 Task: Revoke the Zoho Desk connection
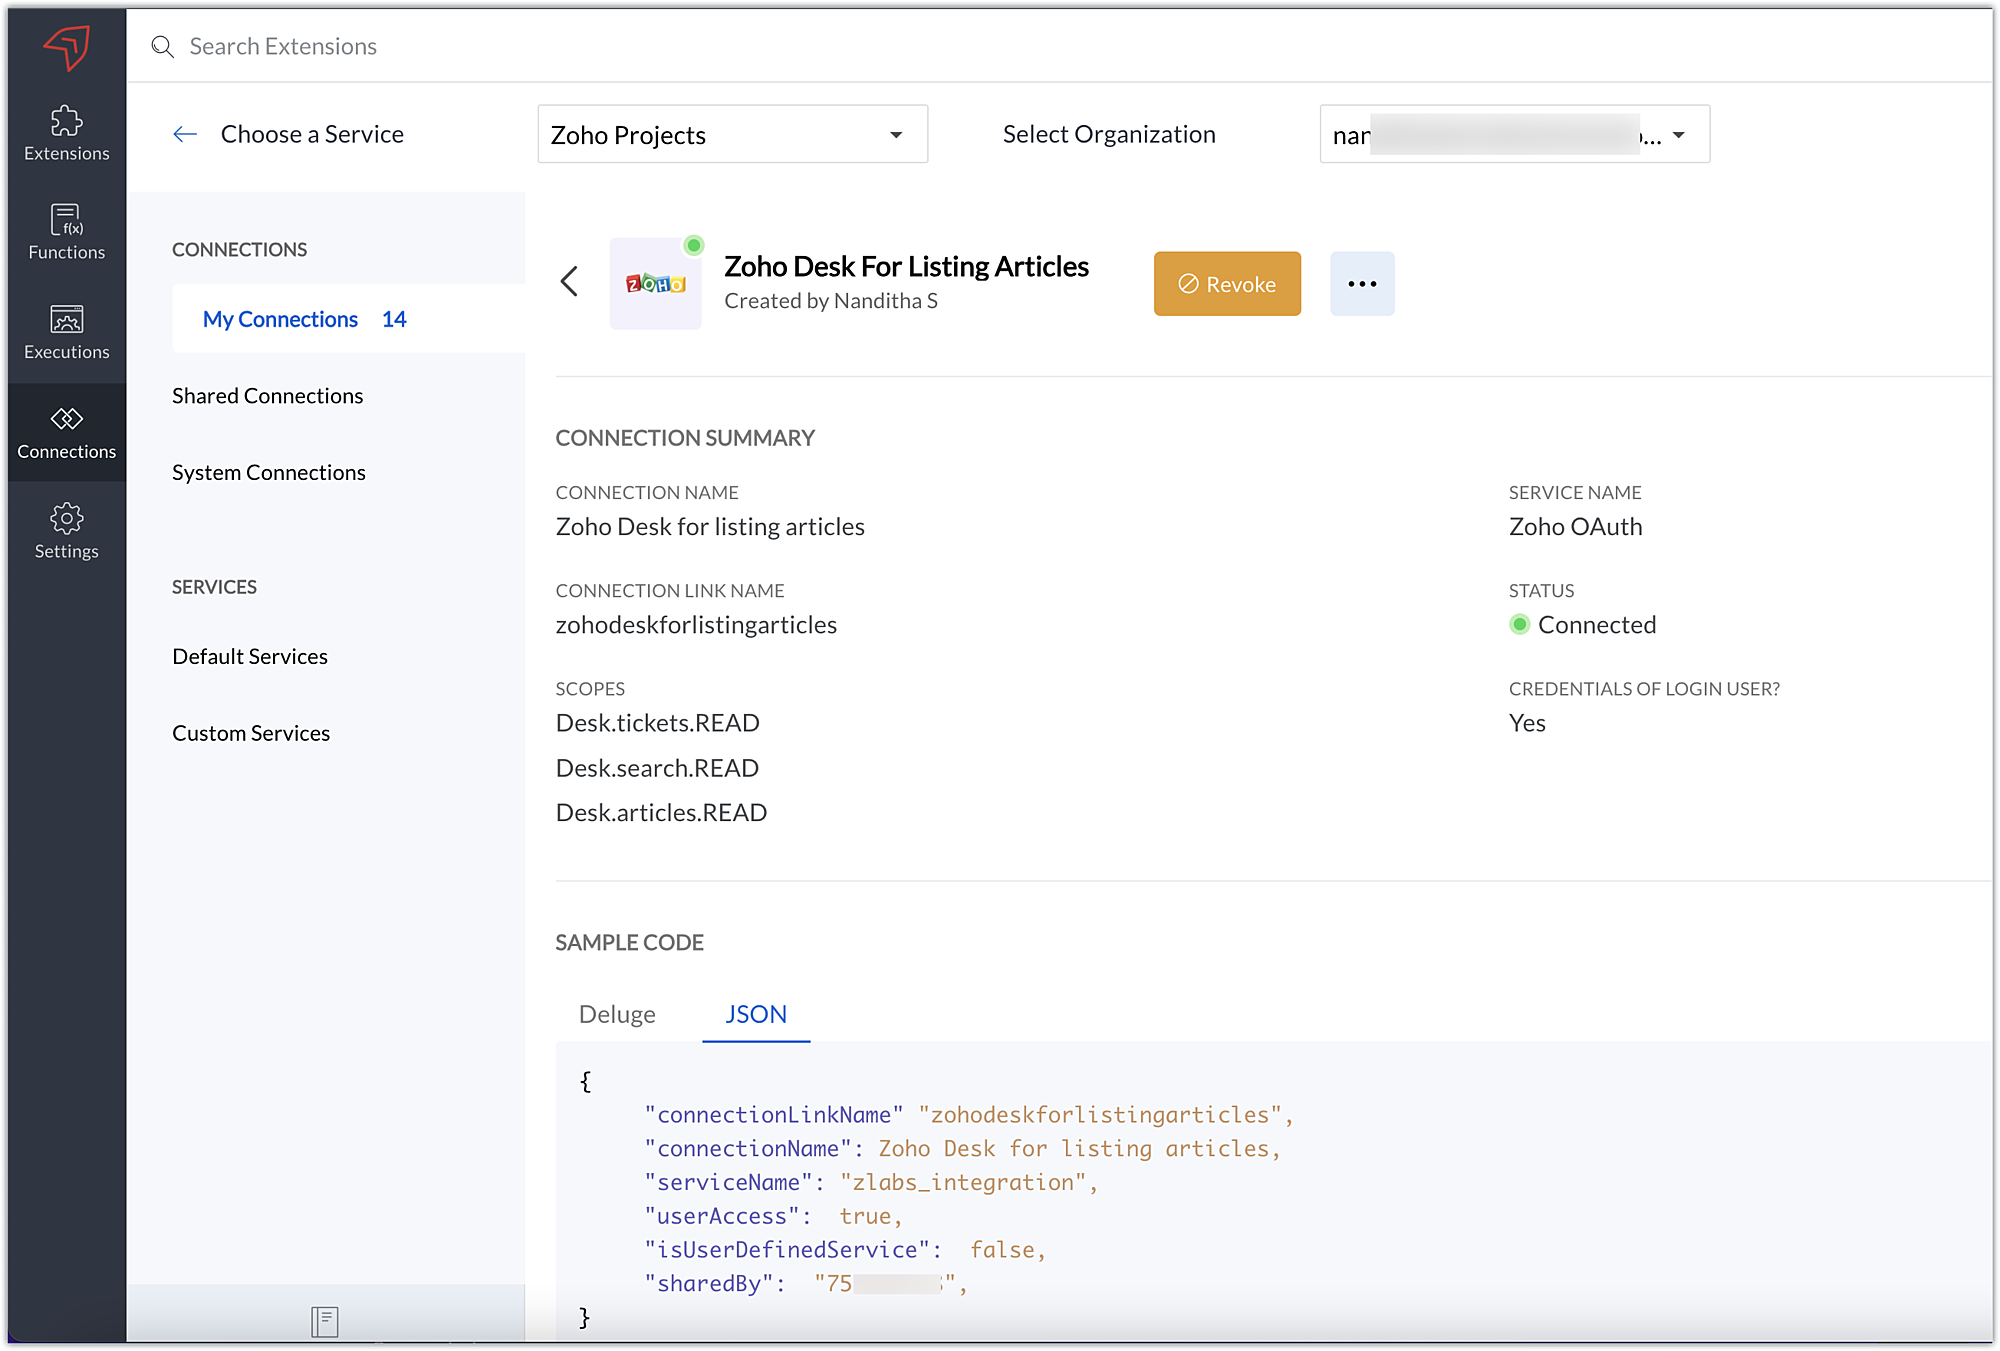[x=1227, y=284]
